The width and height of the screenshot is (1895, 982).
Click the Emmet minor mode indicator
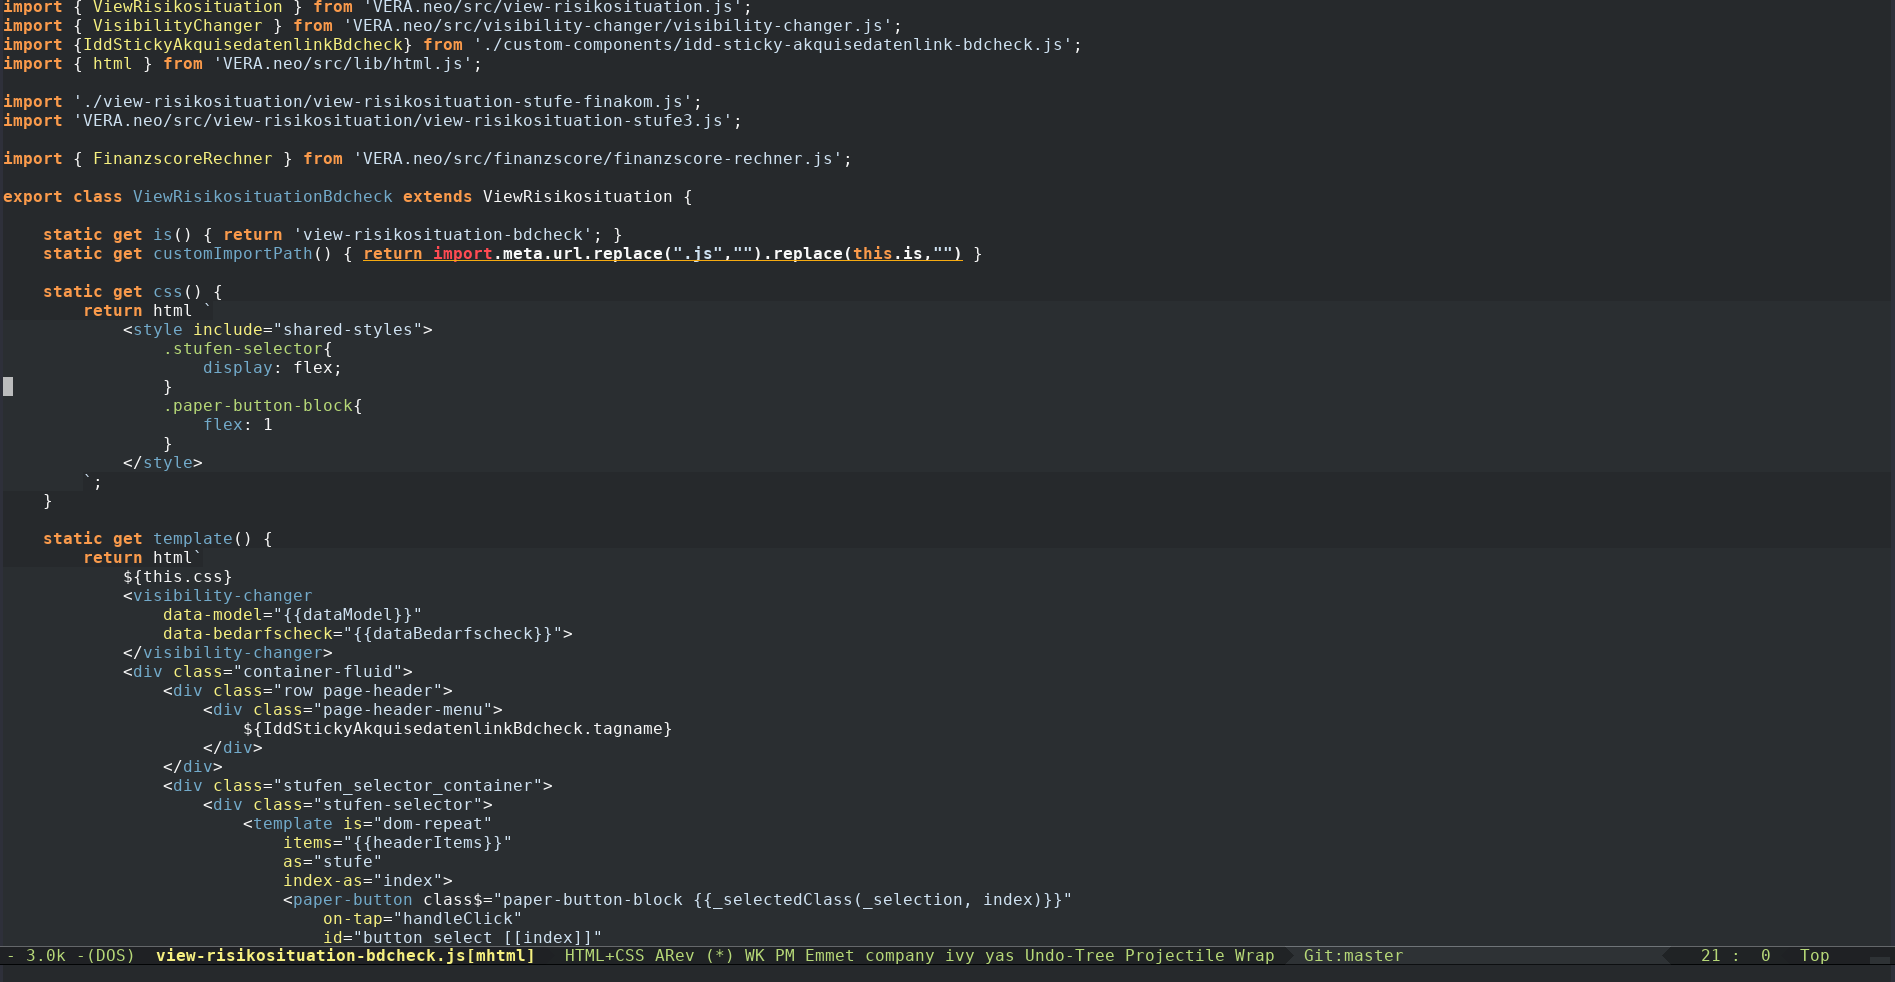click(x=829, y=956)
